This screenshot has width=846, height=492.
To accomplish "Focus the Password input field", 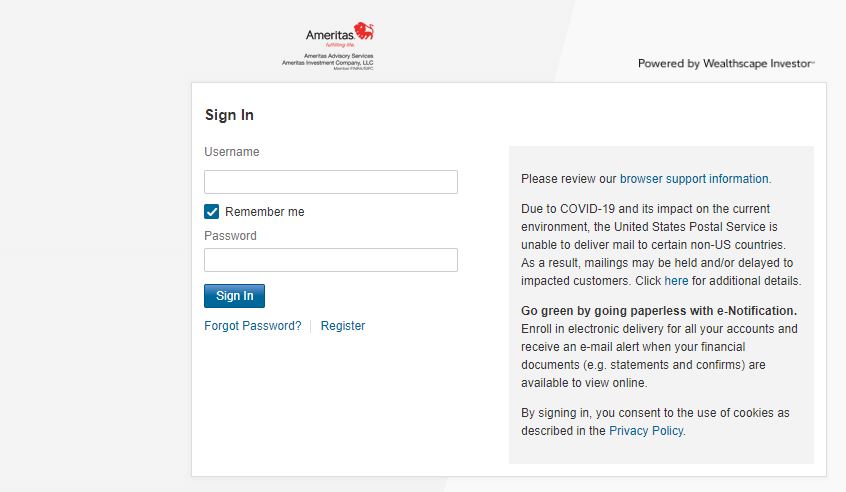I will tap(330, 260).
